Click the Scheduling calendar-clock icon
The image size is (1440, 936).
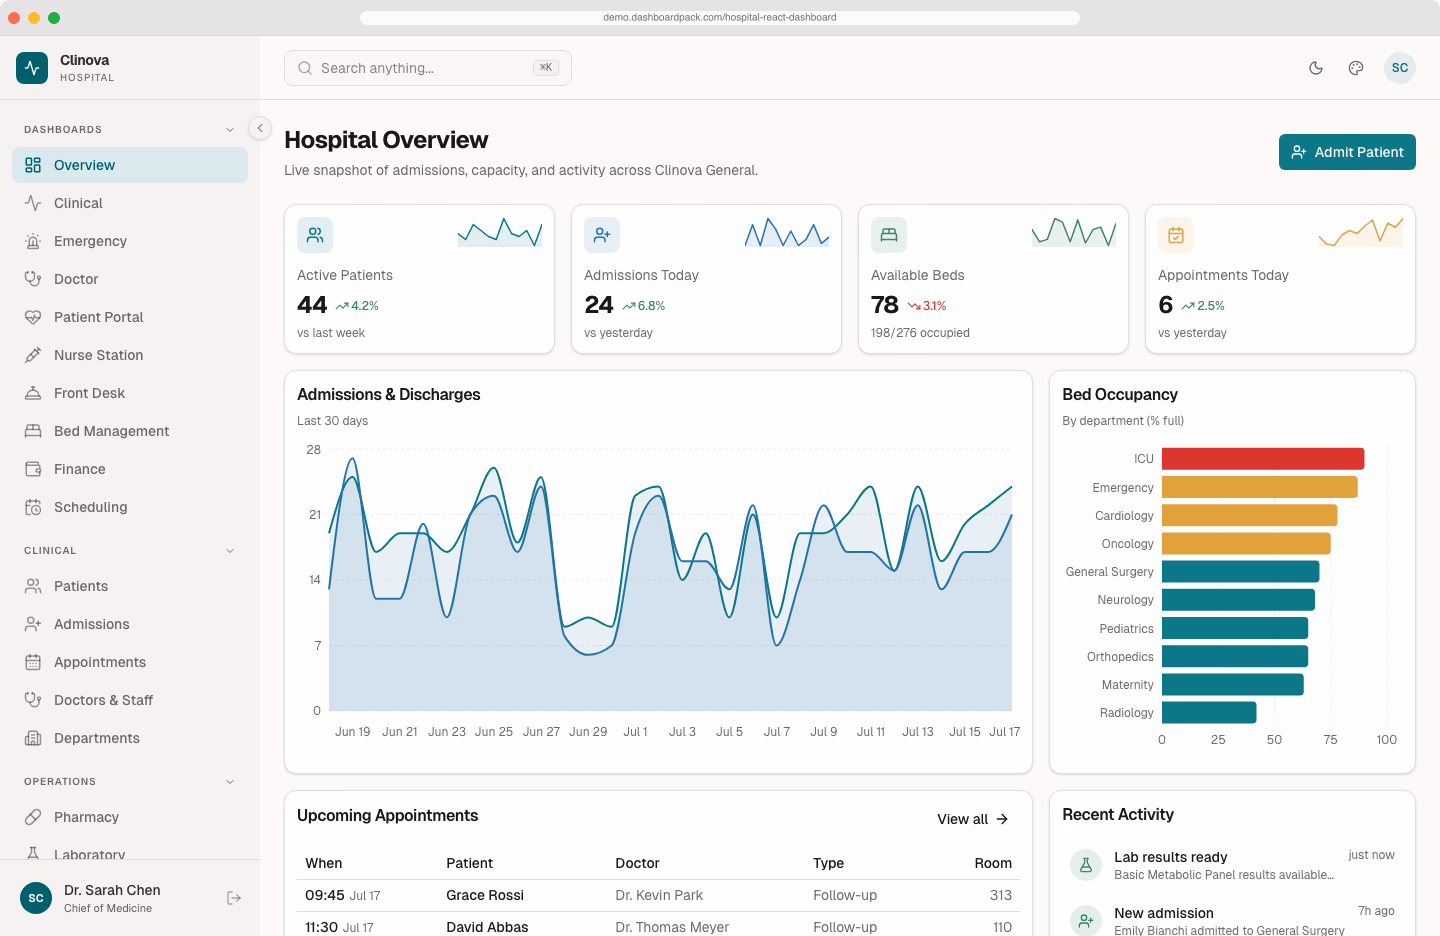[x=33, y=507]
